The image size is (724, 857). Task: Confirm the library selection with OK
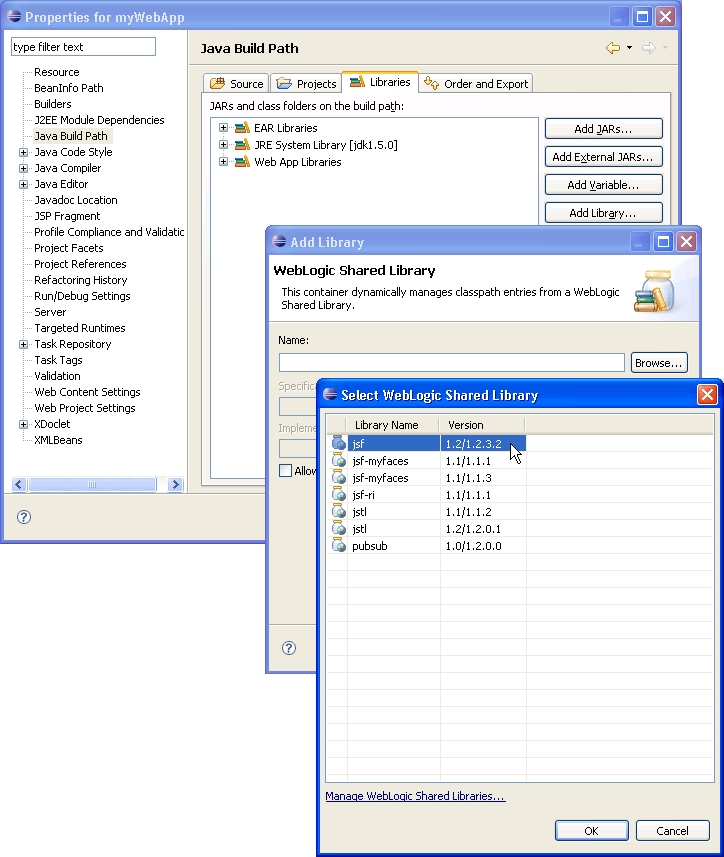[x=592, y=831]
